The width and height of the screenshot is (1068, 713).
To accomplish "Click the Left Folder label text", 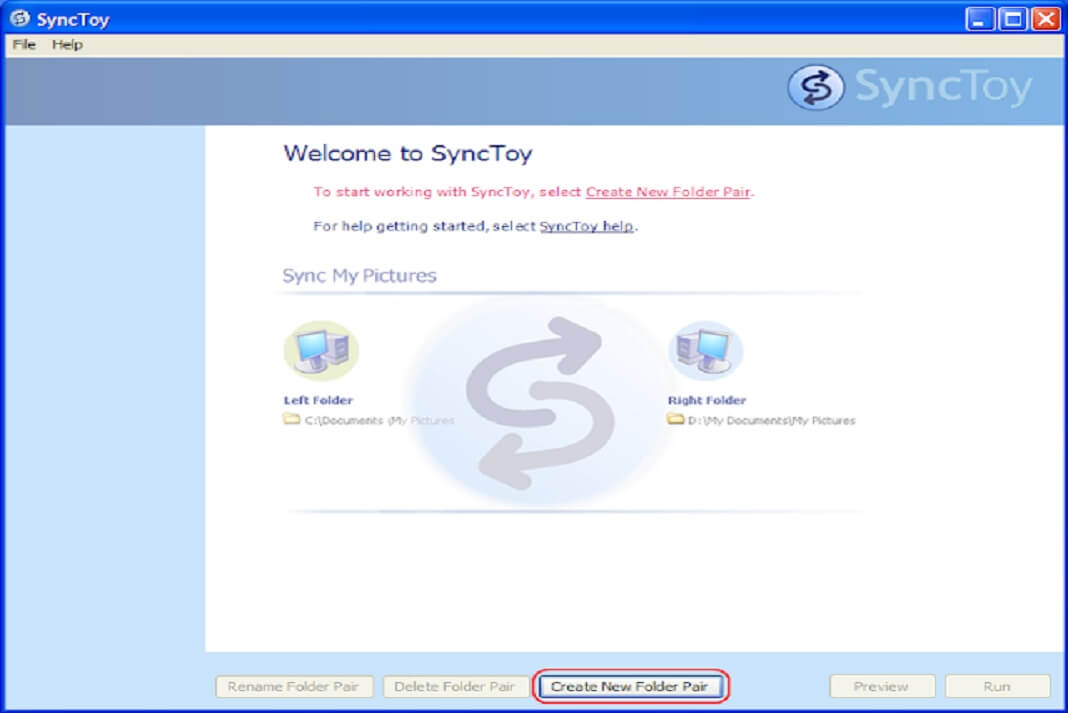I will (320, 399).
